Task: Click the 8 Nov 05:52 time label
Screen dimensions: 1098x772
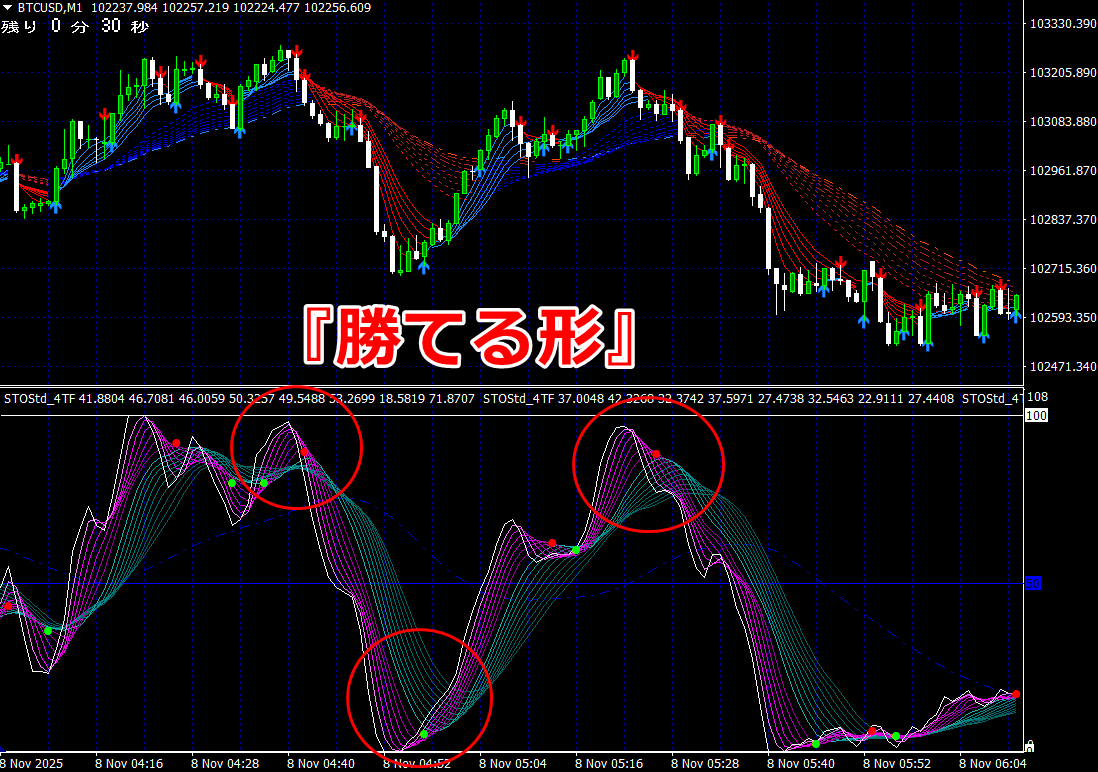Action: (896, 764)
